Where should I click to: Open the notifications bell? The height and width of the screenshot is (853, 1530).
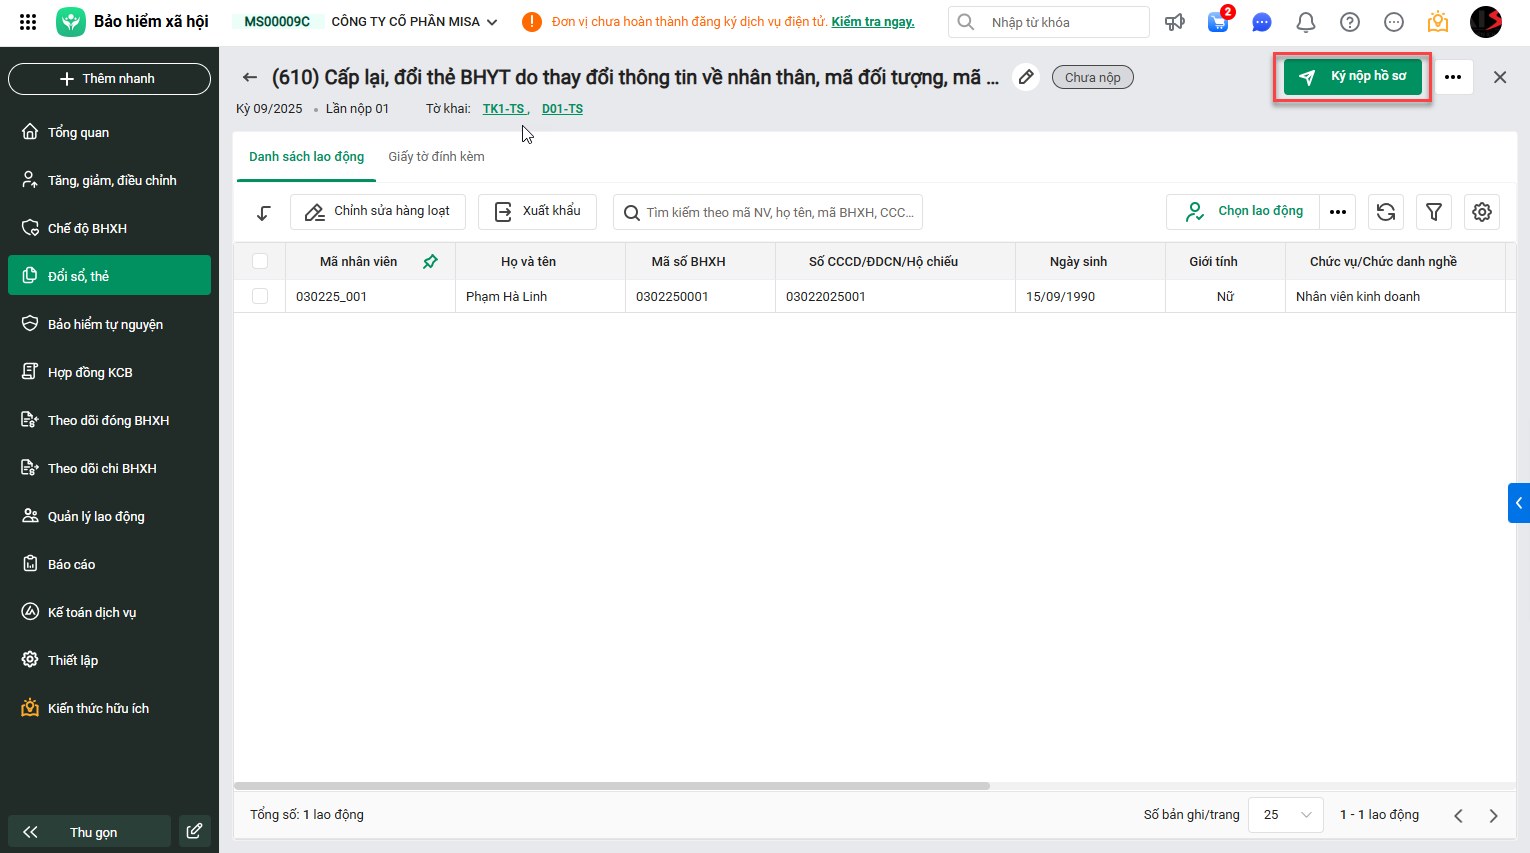pos(1306,22)
